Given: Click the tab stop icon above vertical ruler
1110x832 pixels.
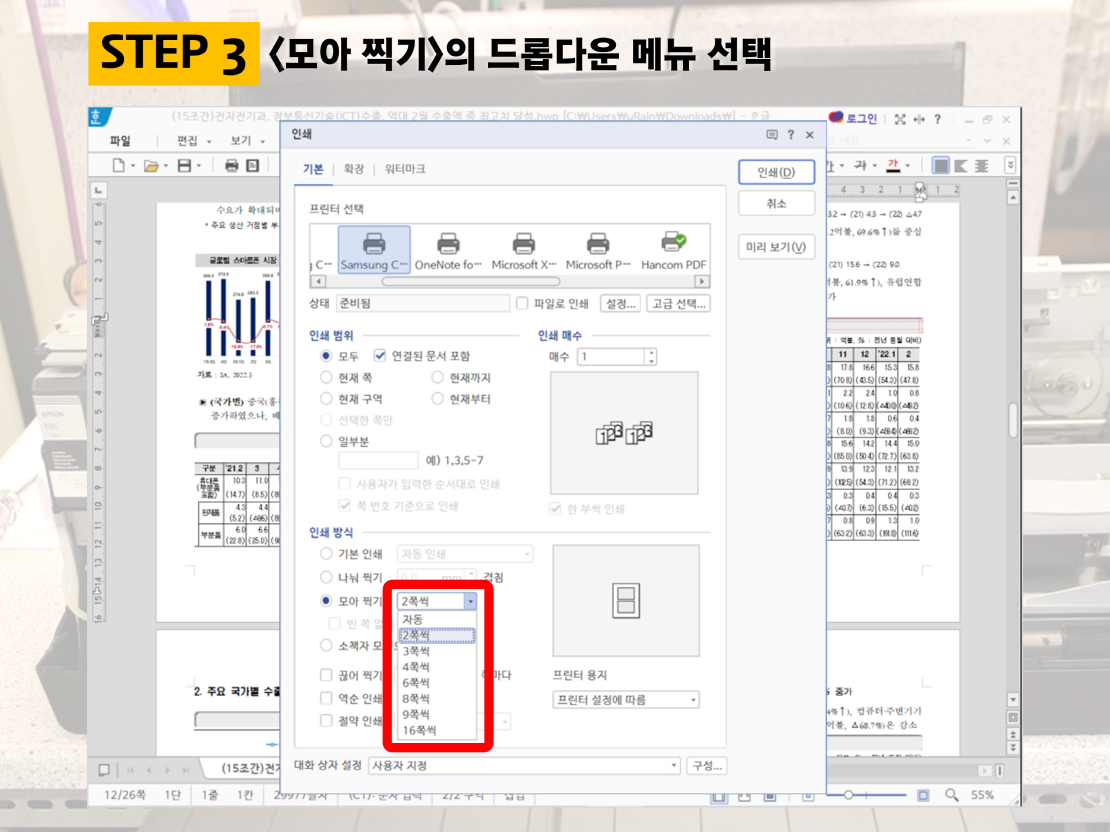Looking at the screenshot, I should [x=98, y=190].
